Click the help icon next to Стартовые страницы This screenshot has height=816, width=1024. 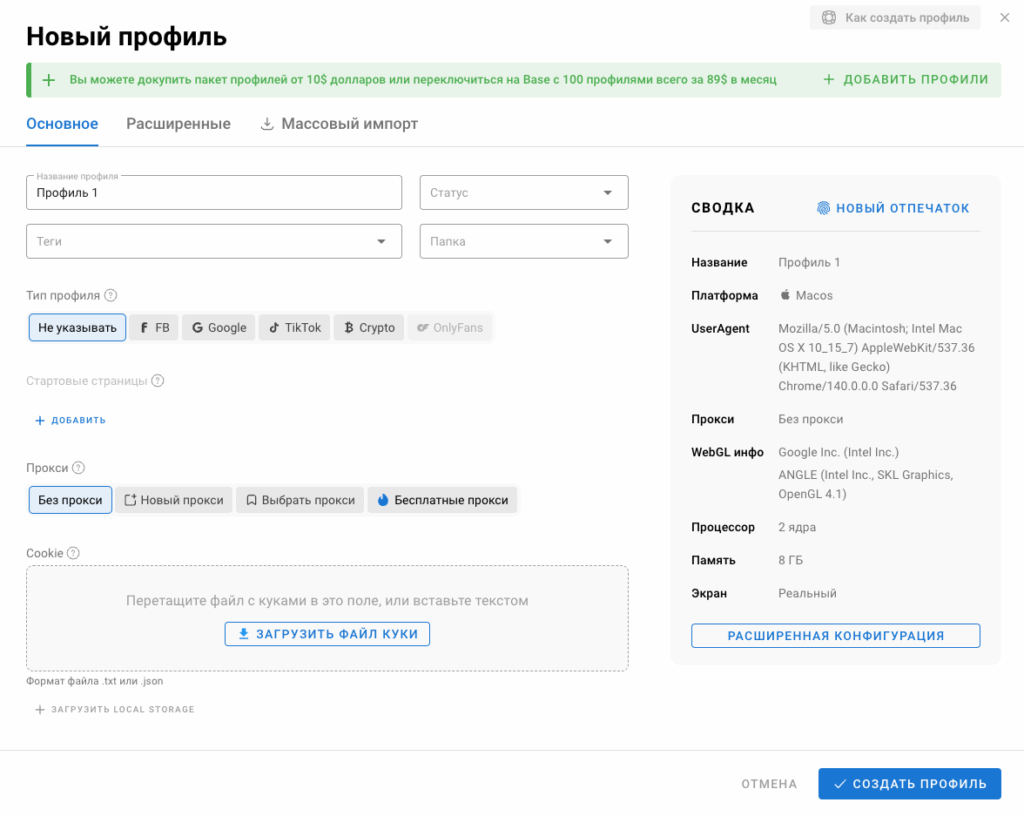(157, 381)
